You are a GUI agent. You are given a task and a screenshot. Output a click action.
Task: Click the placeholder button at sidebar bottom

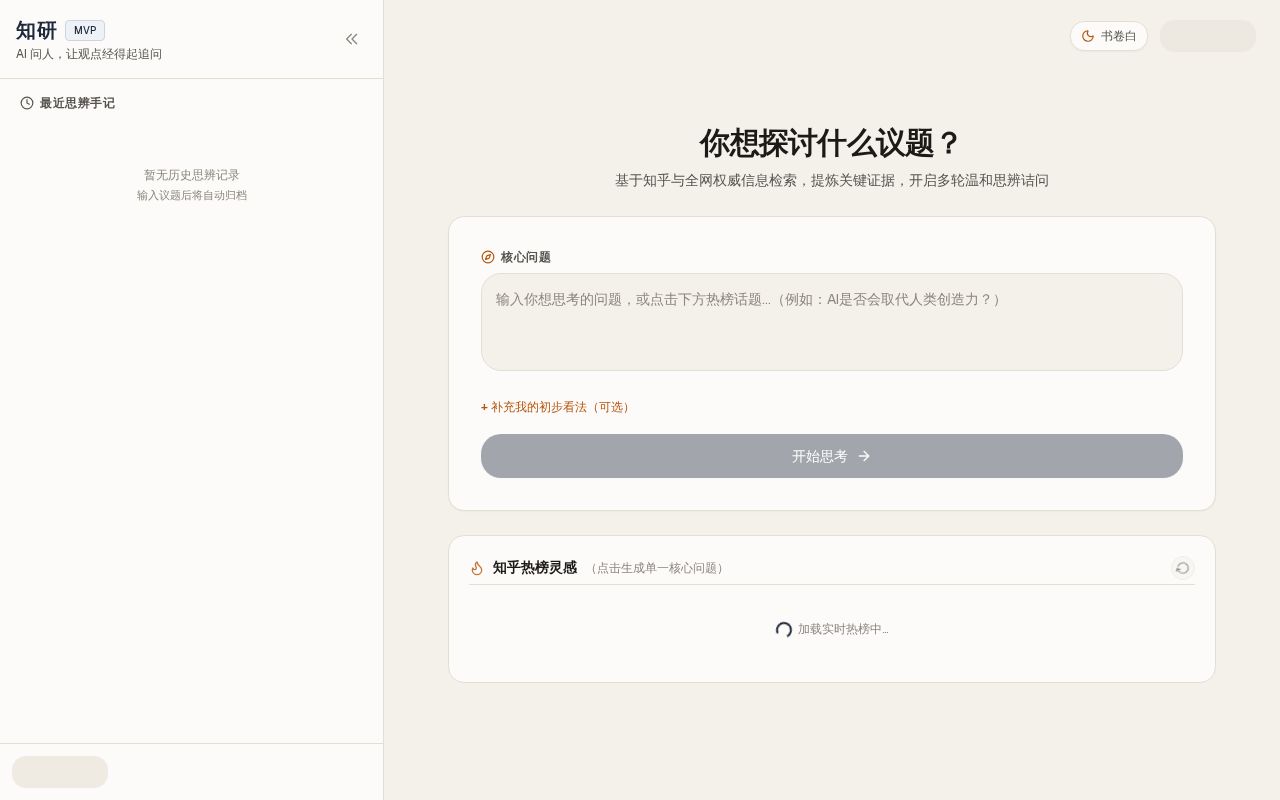60,772
